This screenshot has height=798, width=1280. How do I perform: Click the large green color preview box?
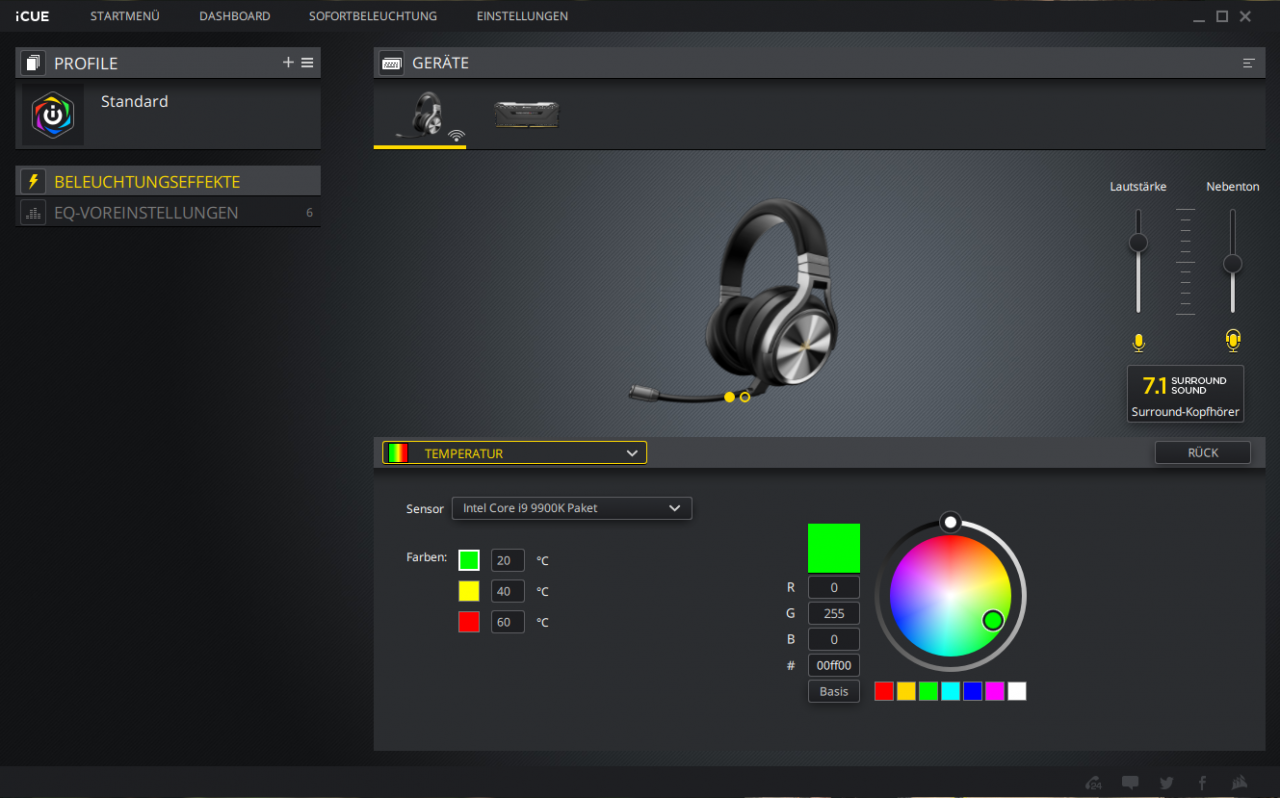(834, 548)
